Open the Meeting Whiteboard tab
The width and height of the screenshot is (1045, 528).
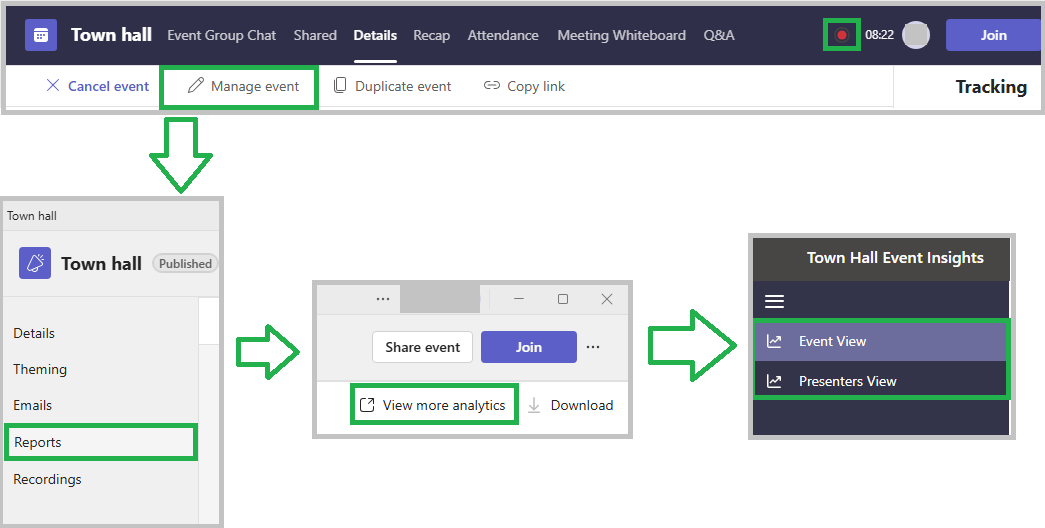(622, 35)
